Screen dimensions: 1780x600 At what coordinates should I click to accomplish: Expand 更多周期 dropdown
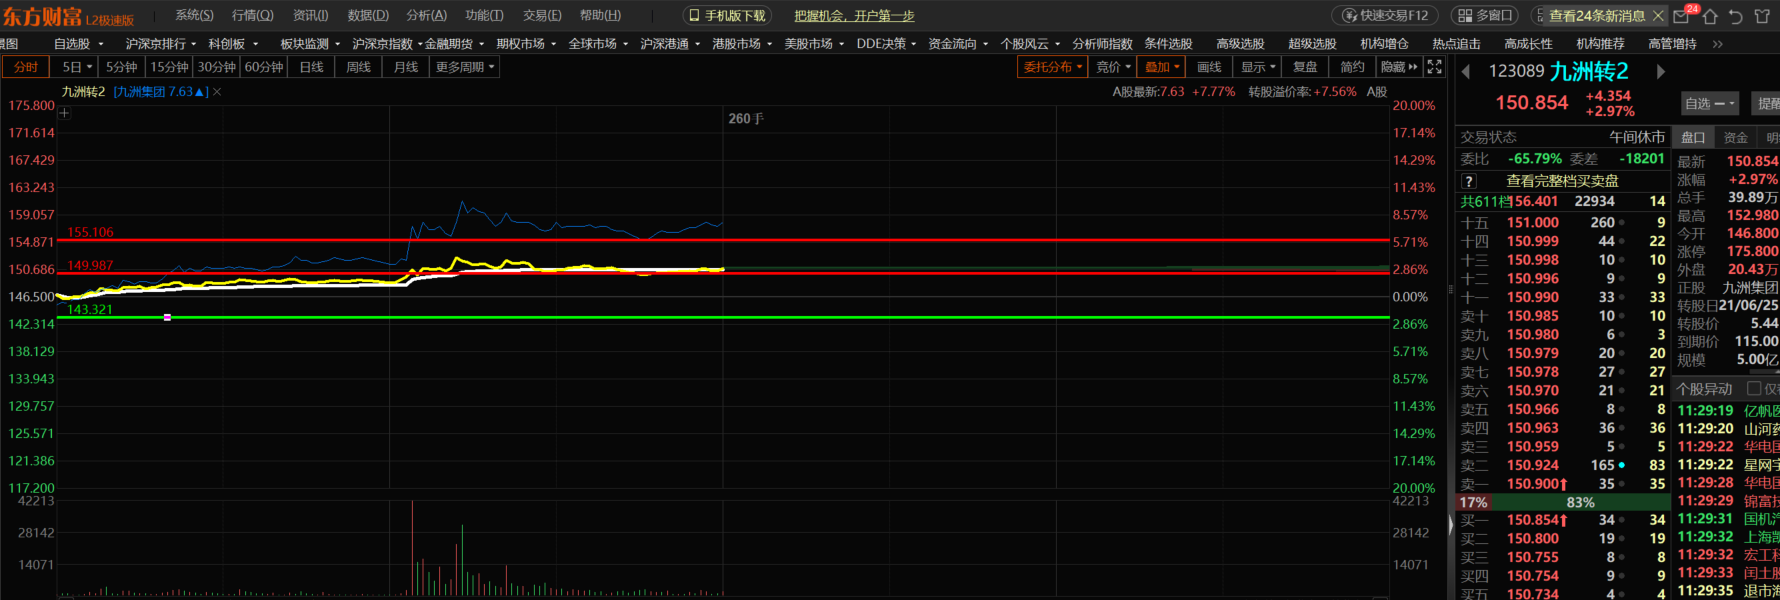tap(465, 67)
